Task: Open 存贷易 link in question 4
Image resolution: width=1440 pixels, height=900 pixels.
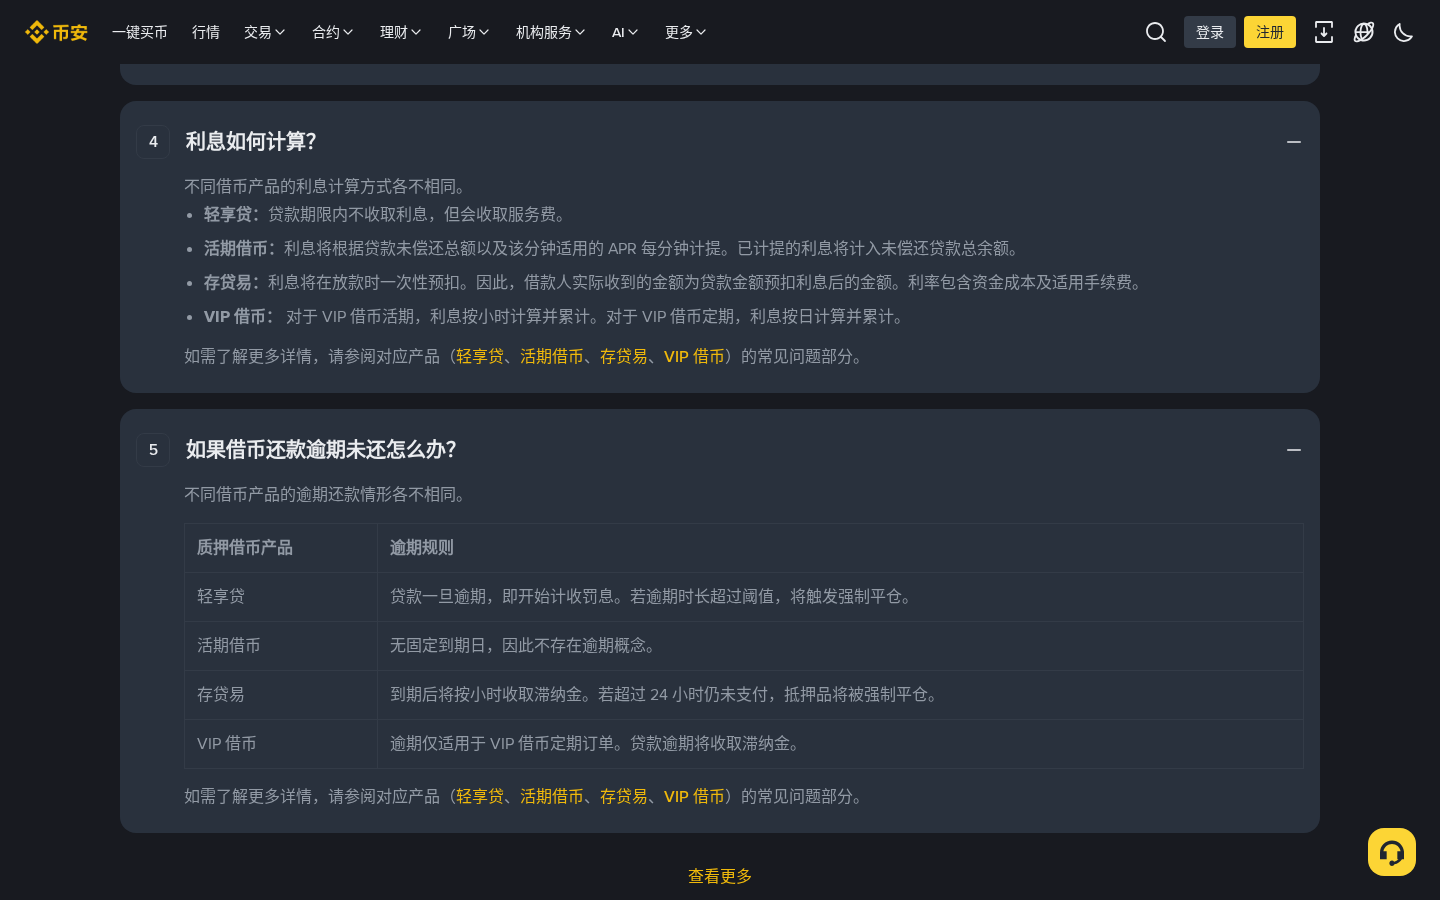Action: point(624,356)
